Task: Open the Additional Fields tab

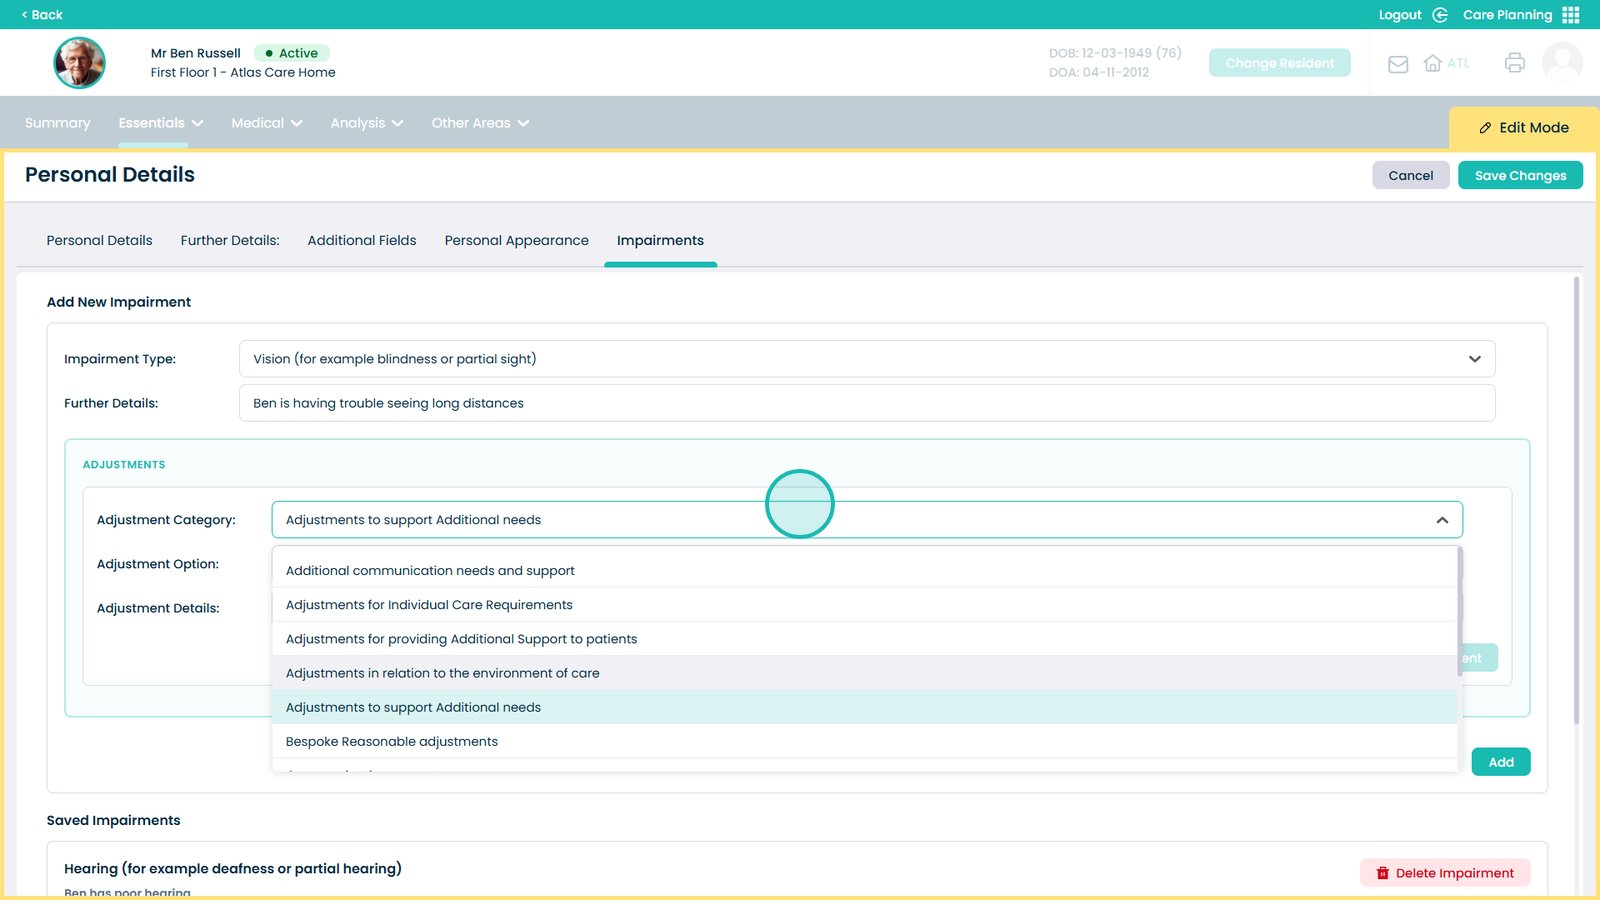Action: point(362,241)
